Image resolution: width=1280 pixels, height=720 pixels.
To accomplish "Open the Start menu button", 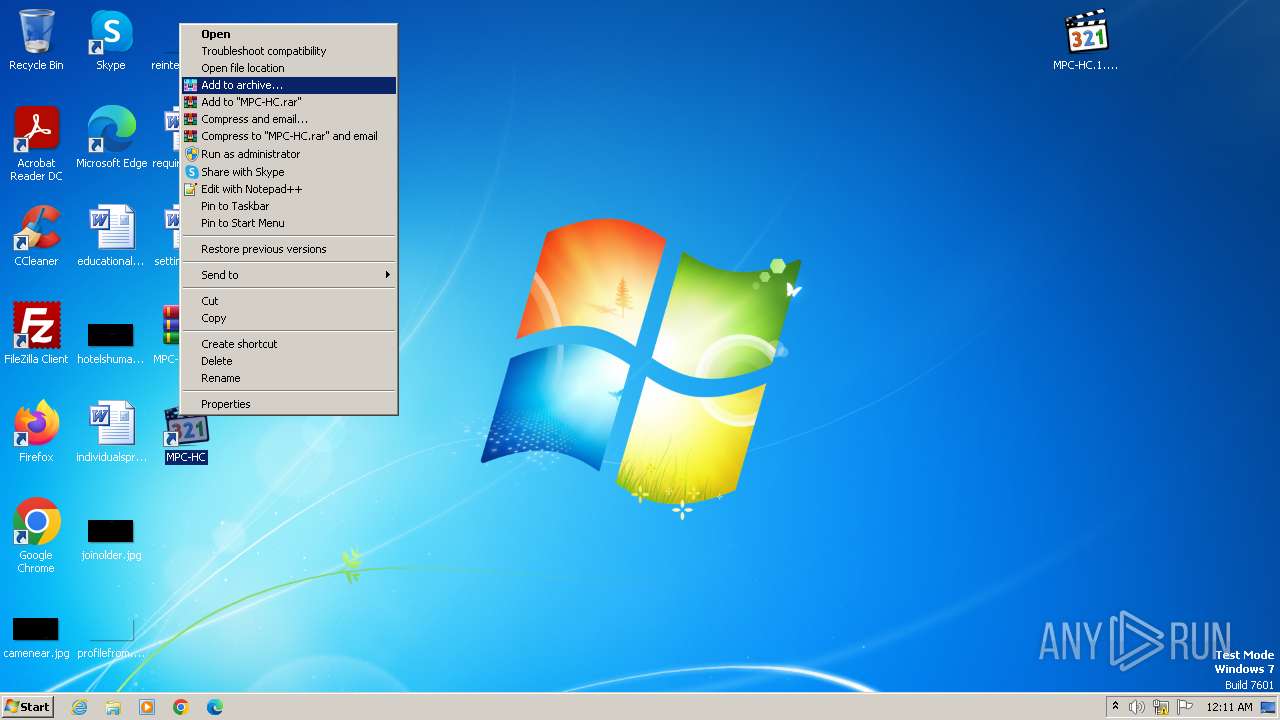I will 27,707.
